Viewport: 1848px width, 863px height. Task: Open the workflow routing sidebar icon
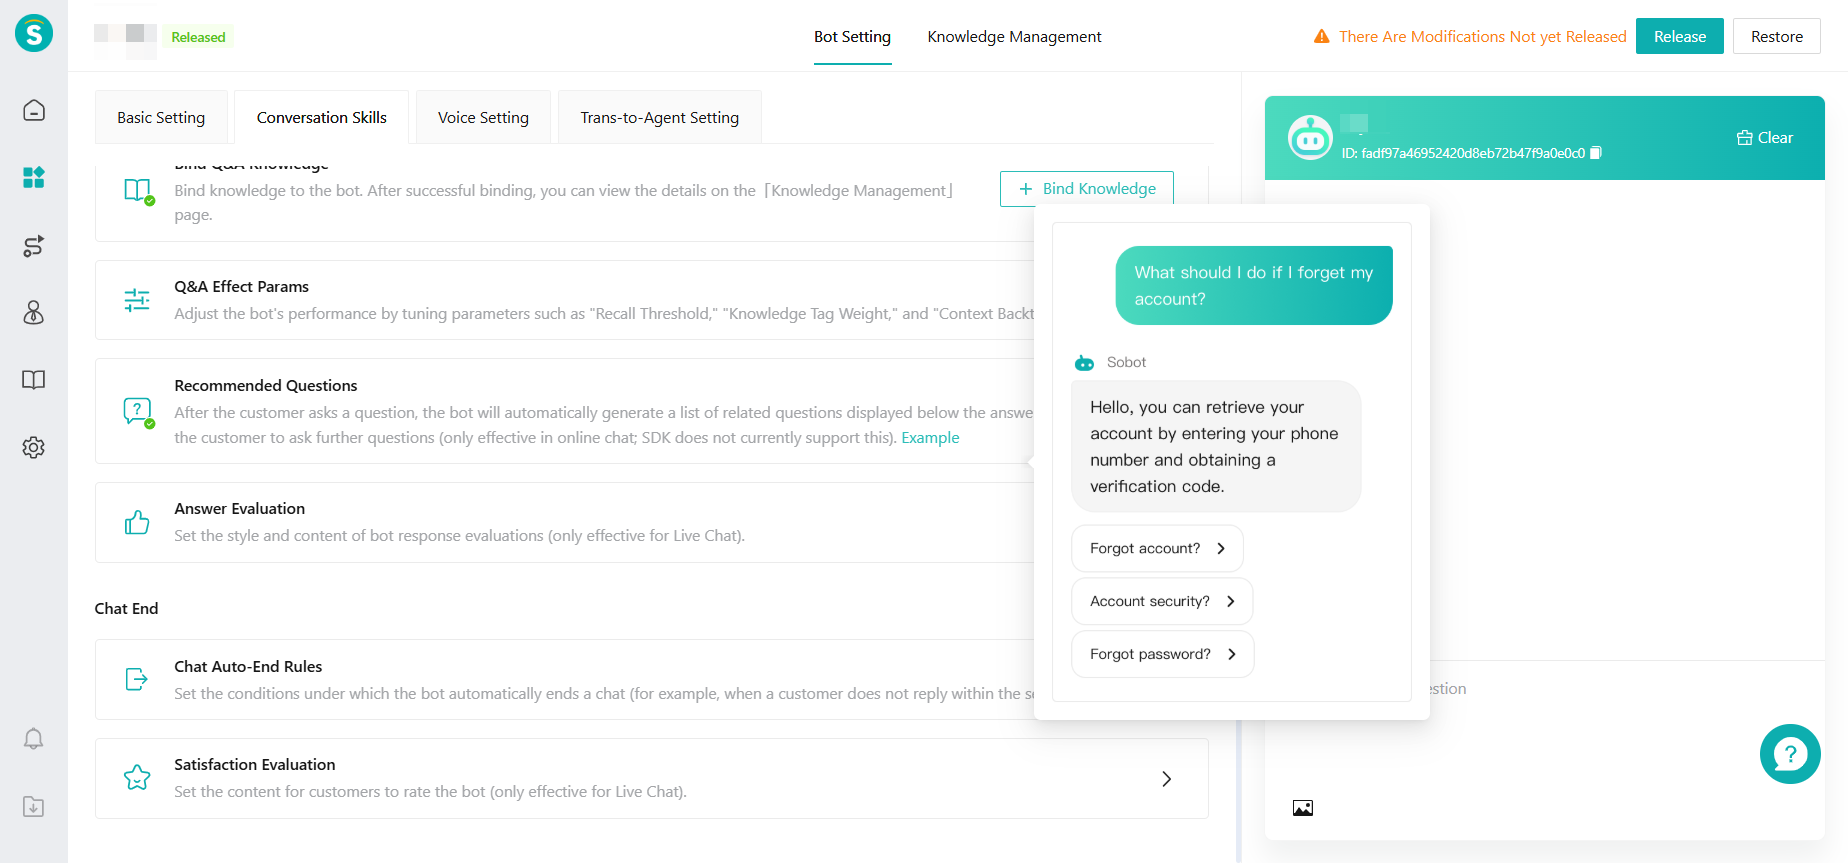[x=34, y=246]
